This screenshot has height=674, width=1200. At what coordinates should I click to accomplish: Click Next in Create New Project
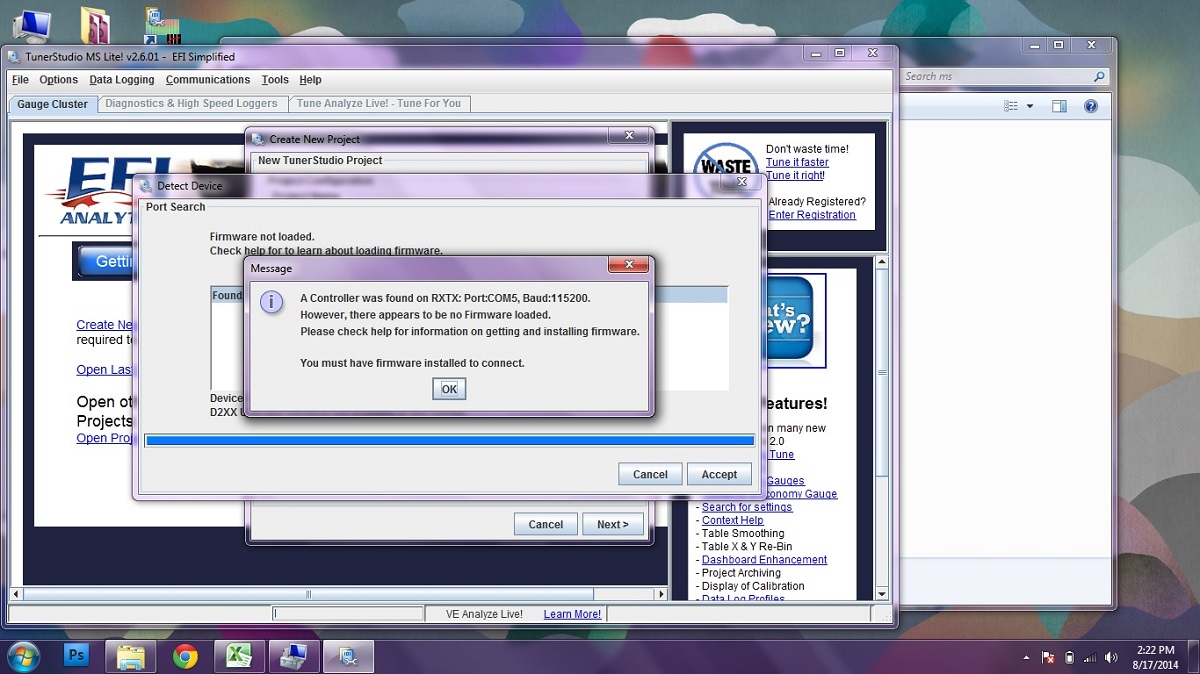tap(613, 524)
